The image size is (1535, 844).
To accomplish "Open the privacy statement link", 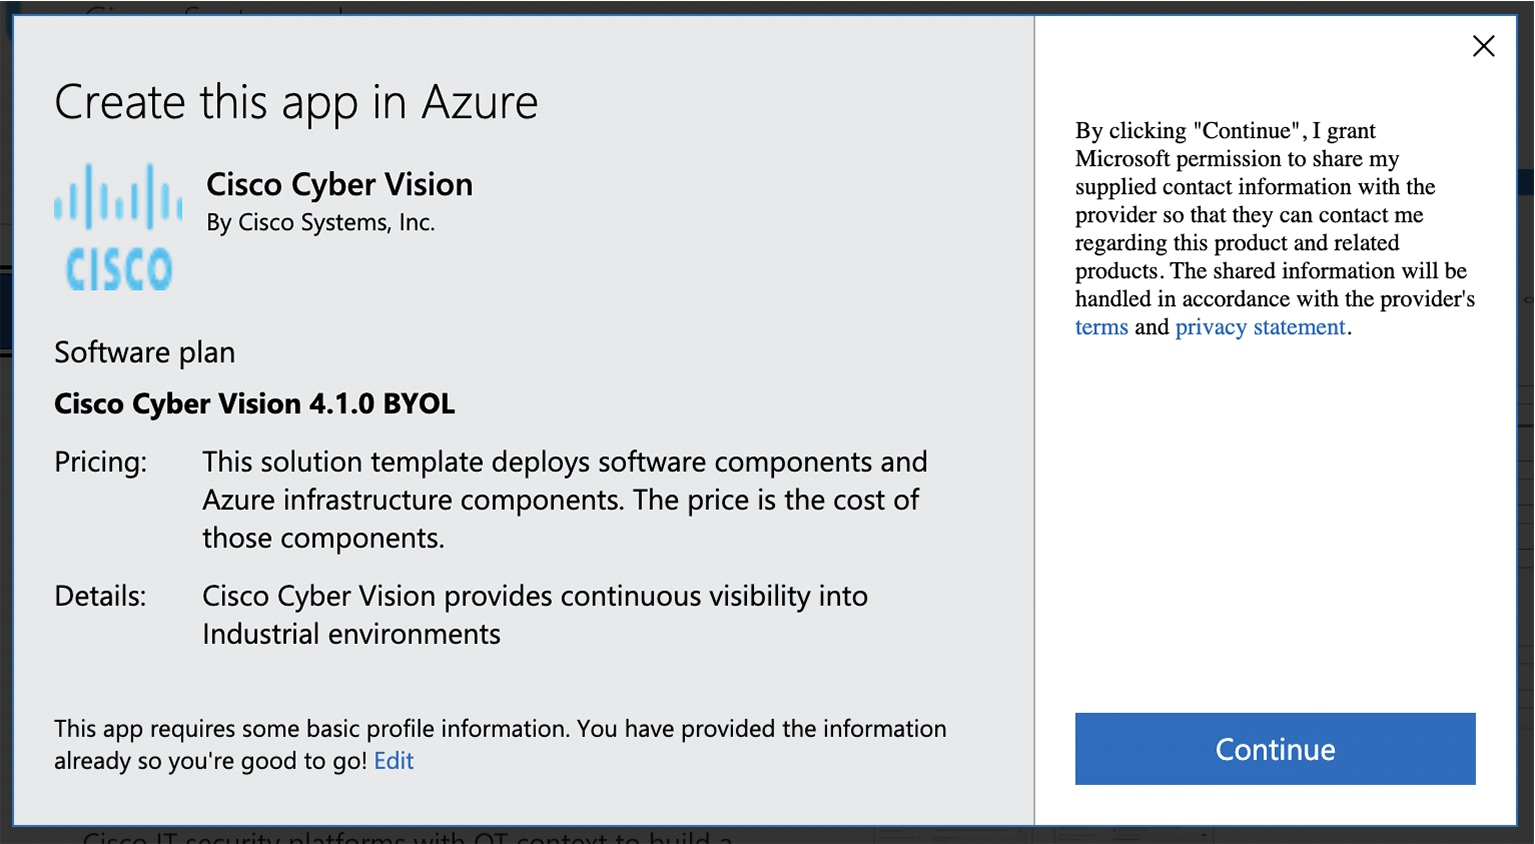I will (x=1259, y=327).
